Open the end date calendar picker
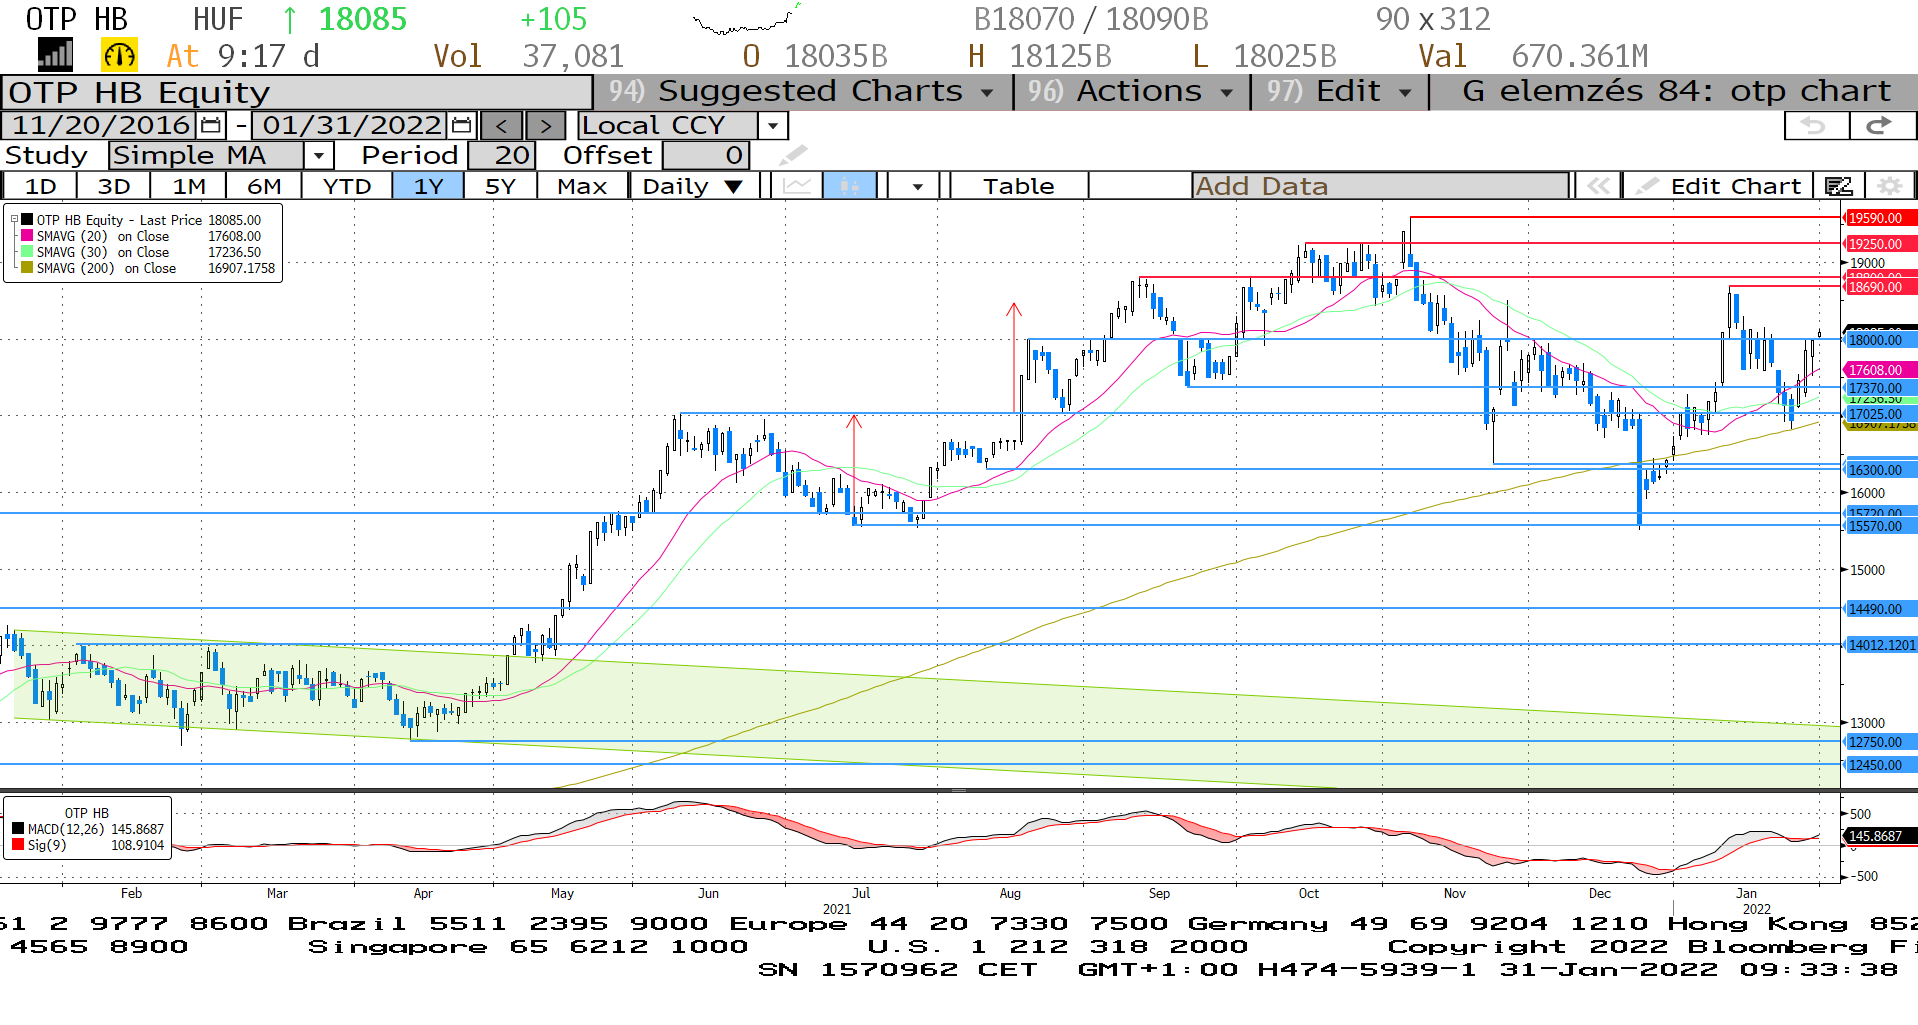Screen dimensions: 1918x1025 coord(461,125)
